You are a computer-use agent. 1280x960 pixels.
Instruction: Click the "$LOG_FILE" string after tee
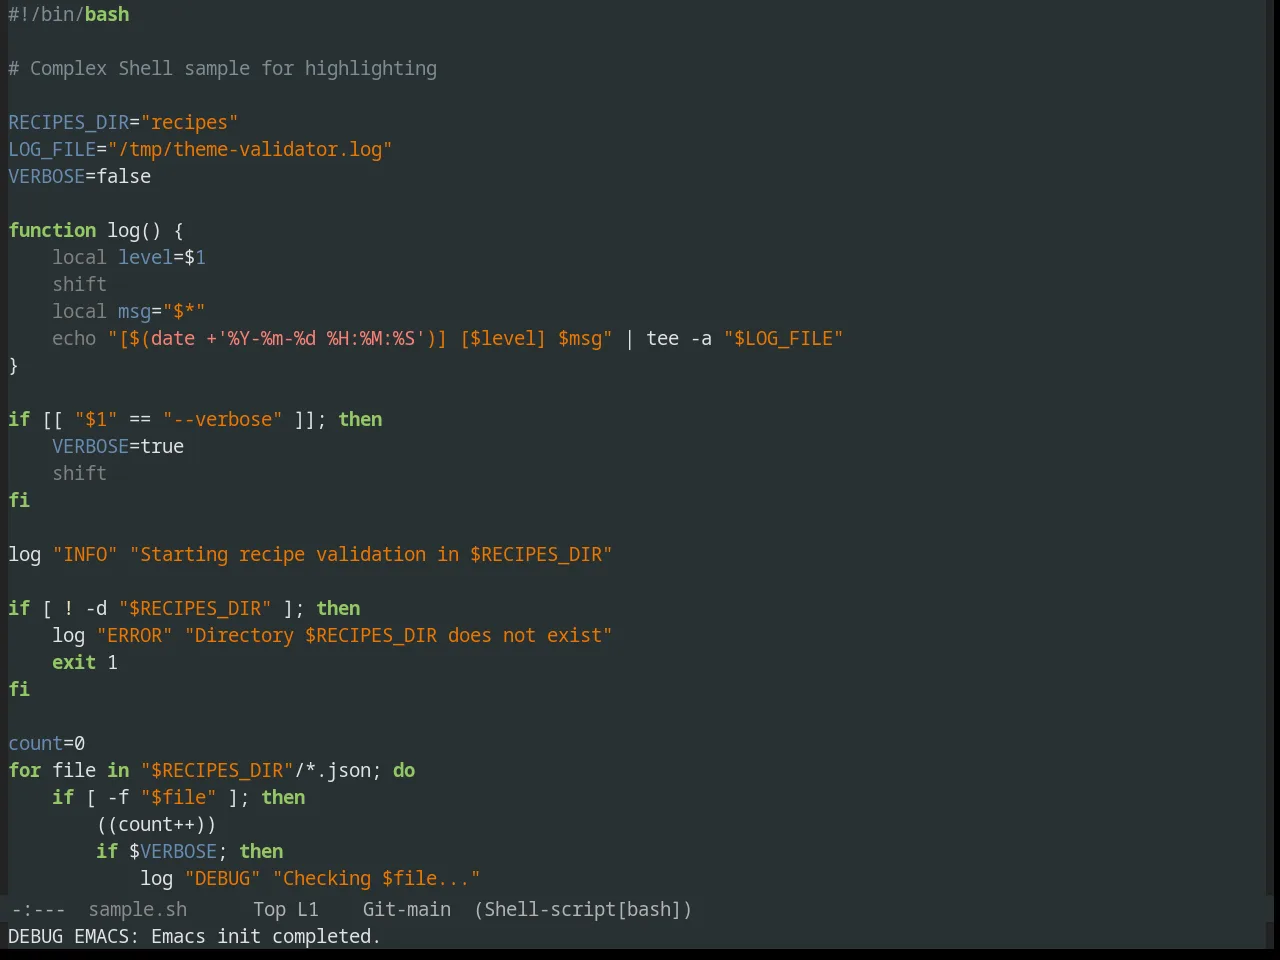pyautogui.click(x=784, y=339)
